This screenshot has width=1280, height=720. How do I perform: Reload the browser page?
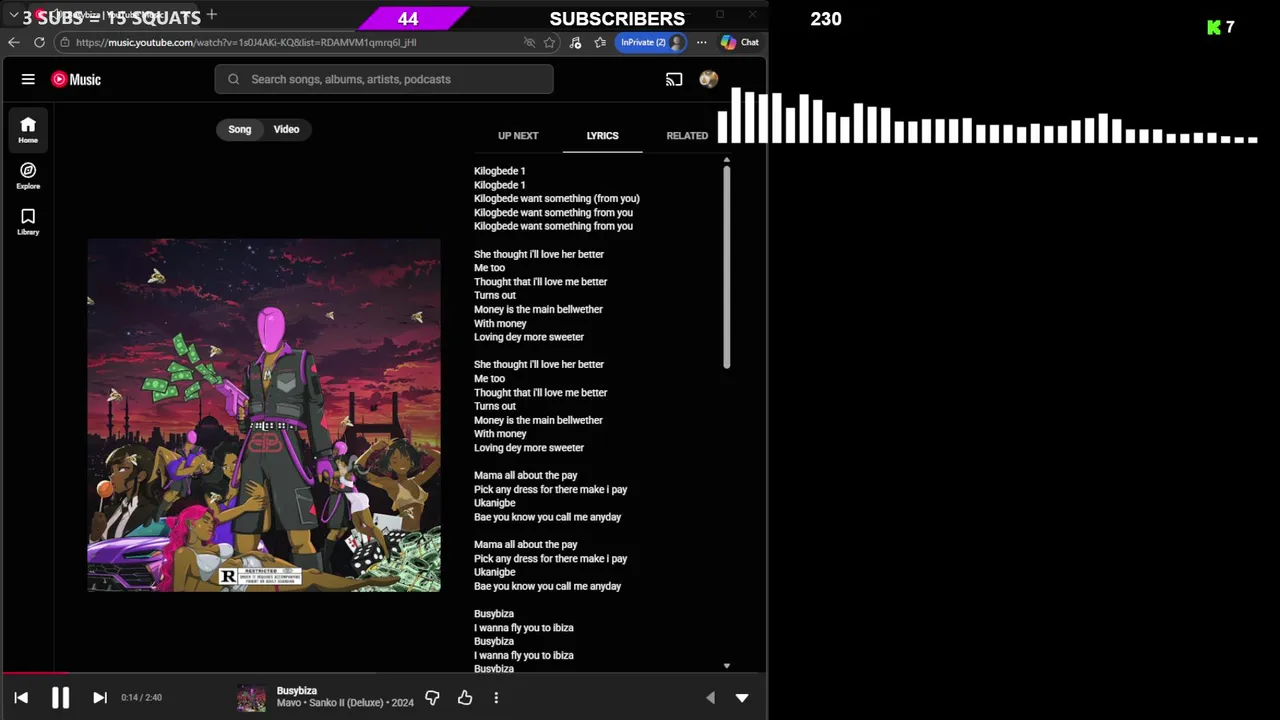pyautogui.click(x=39, y=42)
